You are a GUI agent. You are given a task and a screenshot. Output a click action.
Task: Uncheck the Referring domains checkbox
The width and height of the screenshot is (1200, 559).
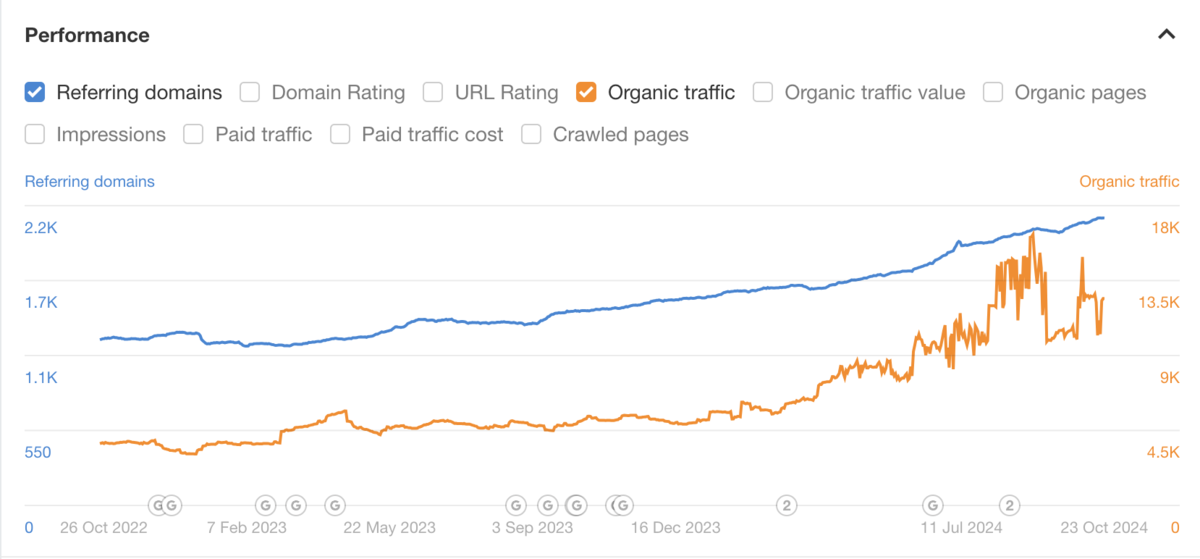coord(35,93)
